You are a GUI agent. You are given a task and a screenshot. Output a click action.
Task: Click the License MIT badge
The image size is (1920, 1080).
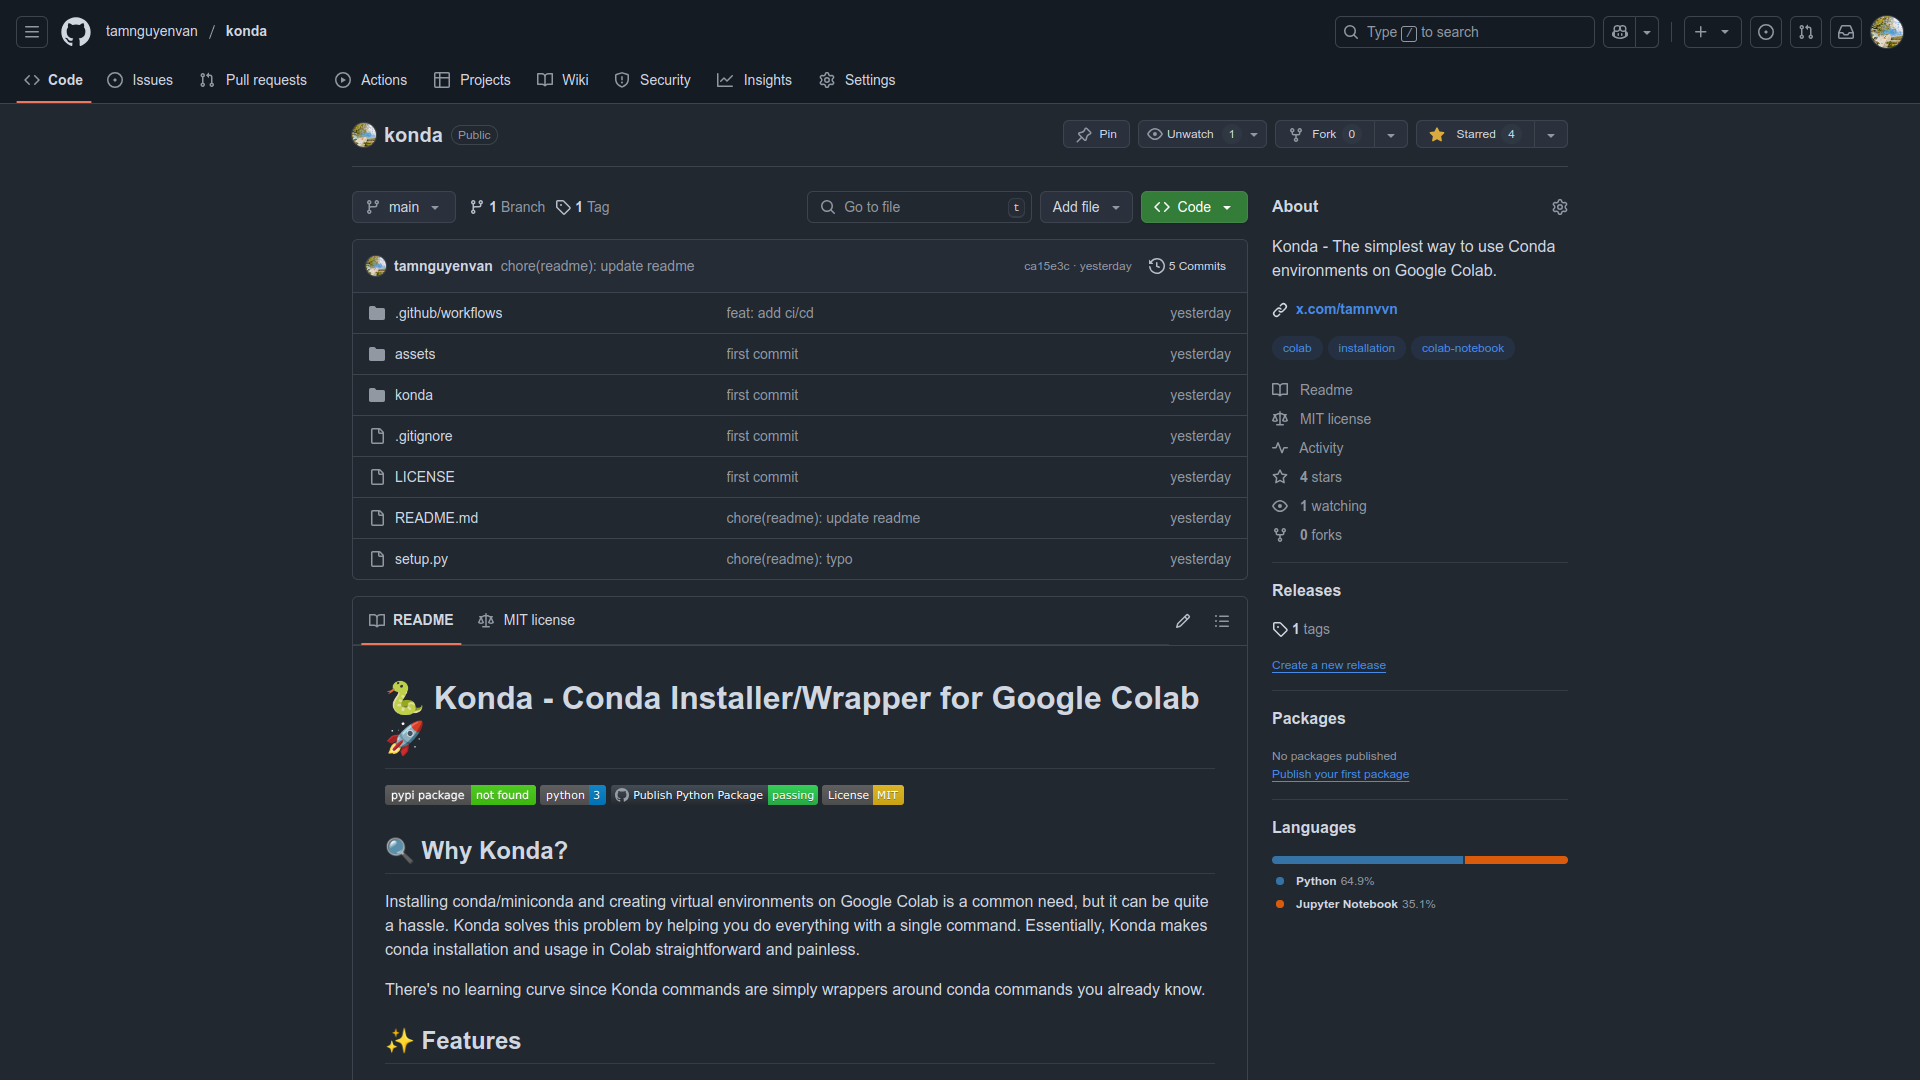863,795
